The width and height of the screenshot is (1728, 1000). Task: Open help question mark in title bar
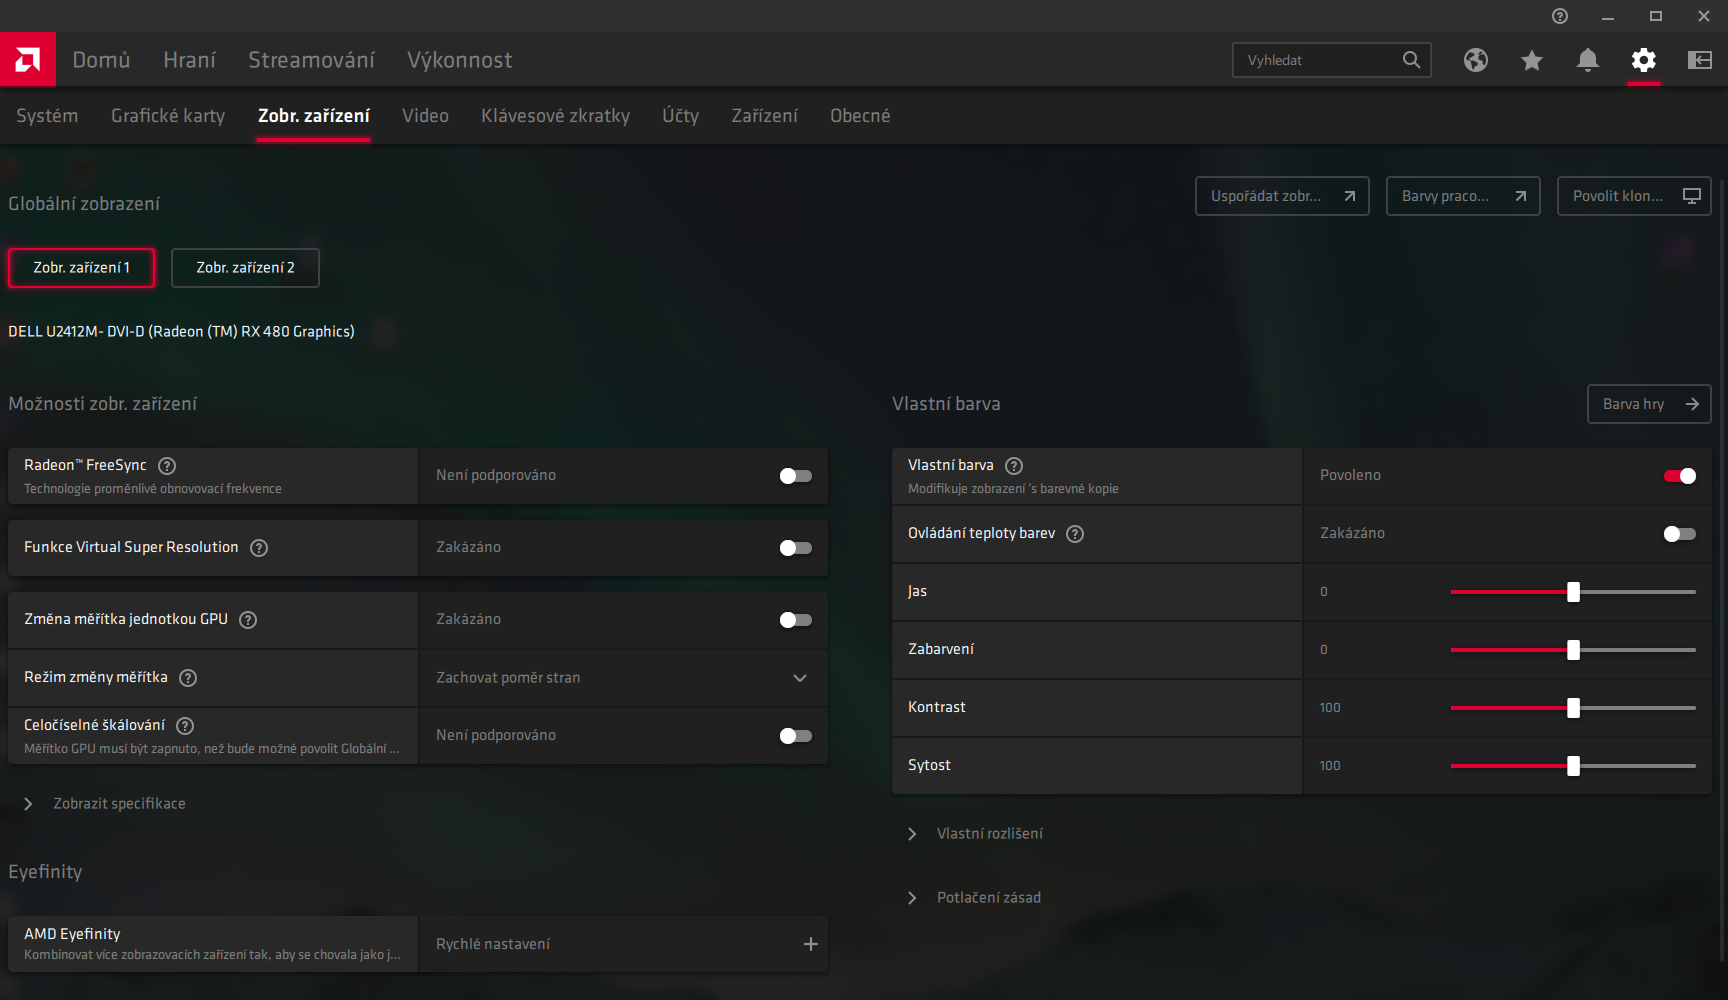pyautogui.click(x=1560, y=16)
